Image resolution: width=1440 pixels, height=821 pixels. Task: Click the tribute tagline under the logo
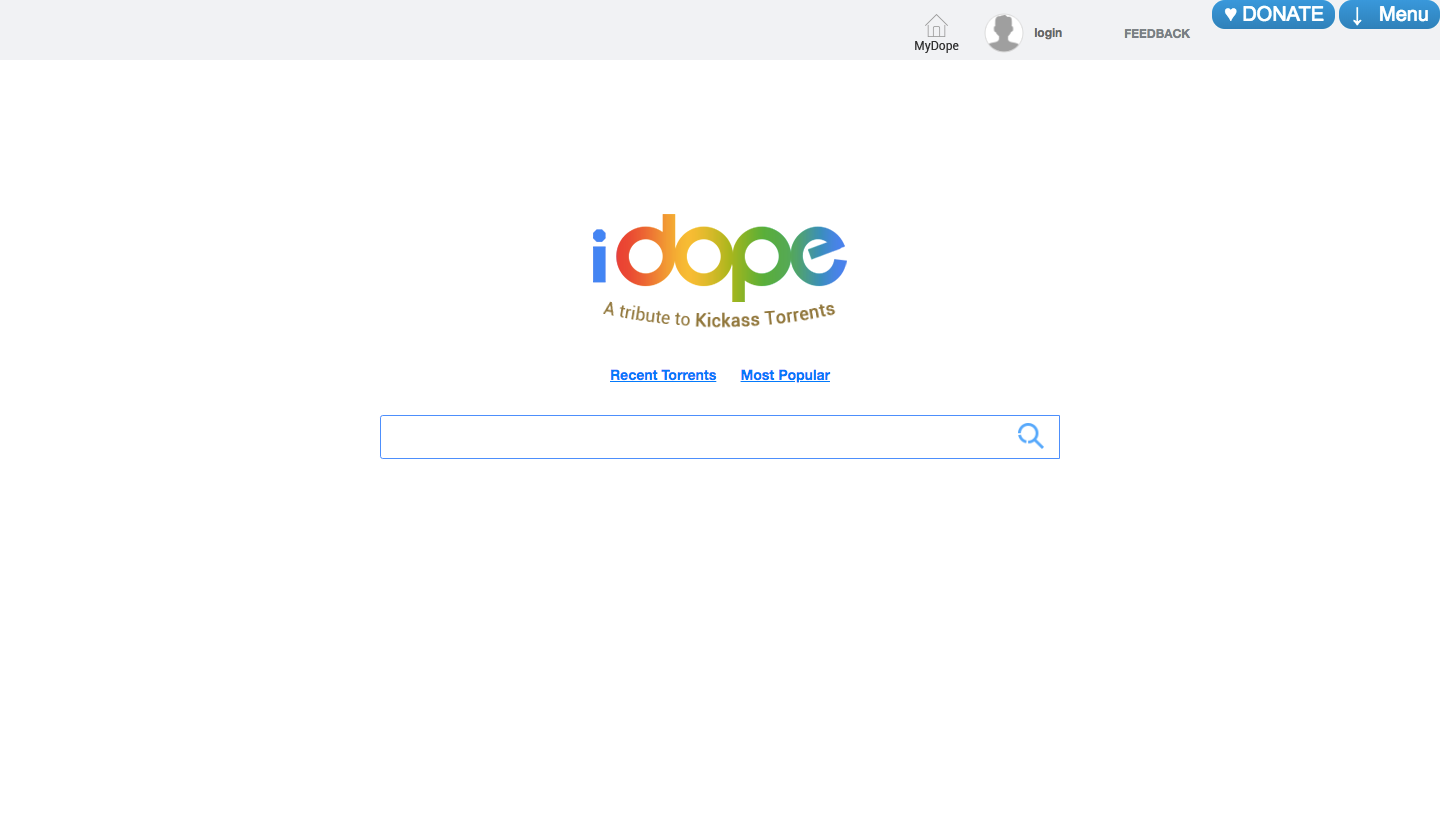[x=719, y=315]
